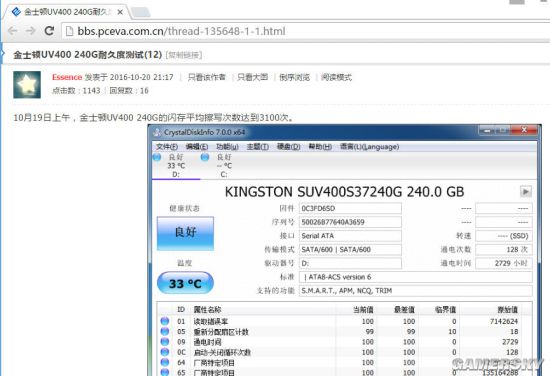Click the 阅读模式 link
This screenshot has height=376, width=550.
click(336, 77)
